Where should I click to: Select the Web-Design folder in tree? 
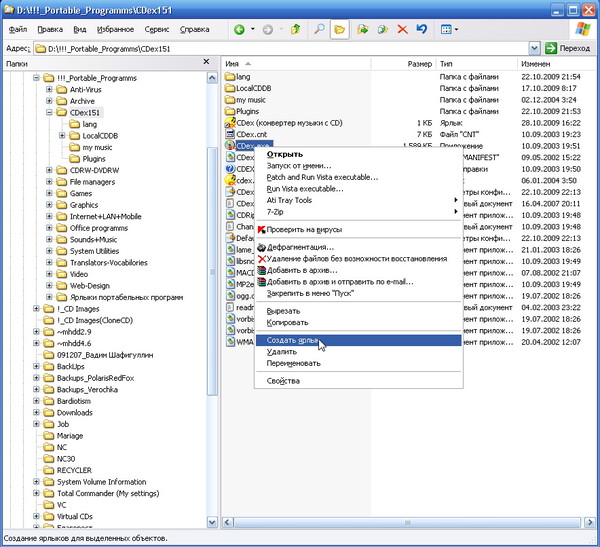[x=90, y=286]
